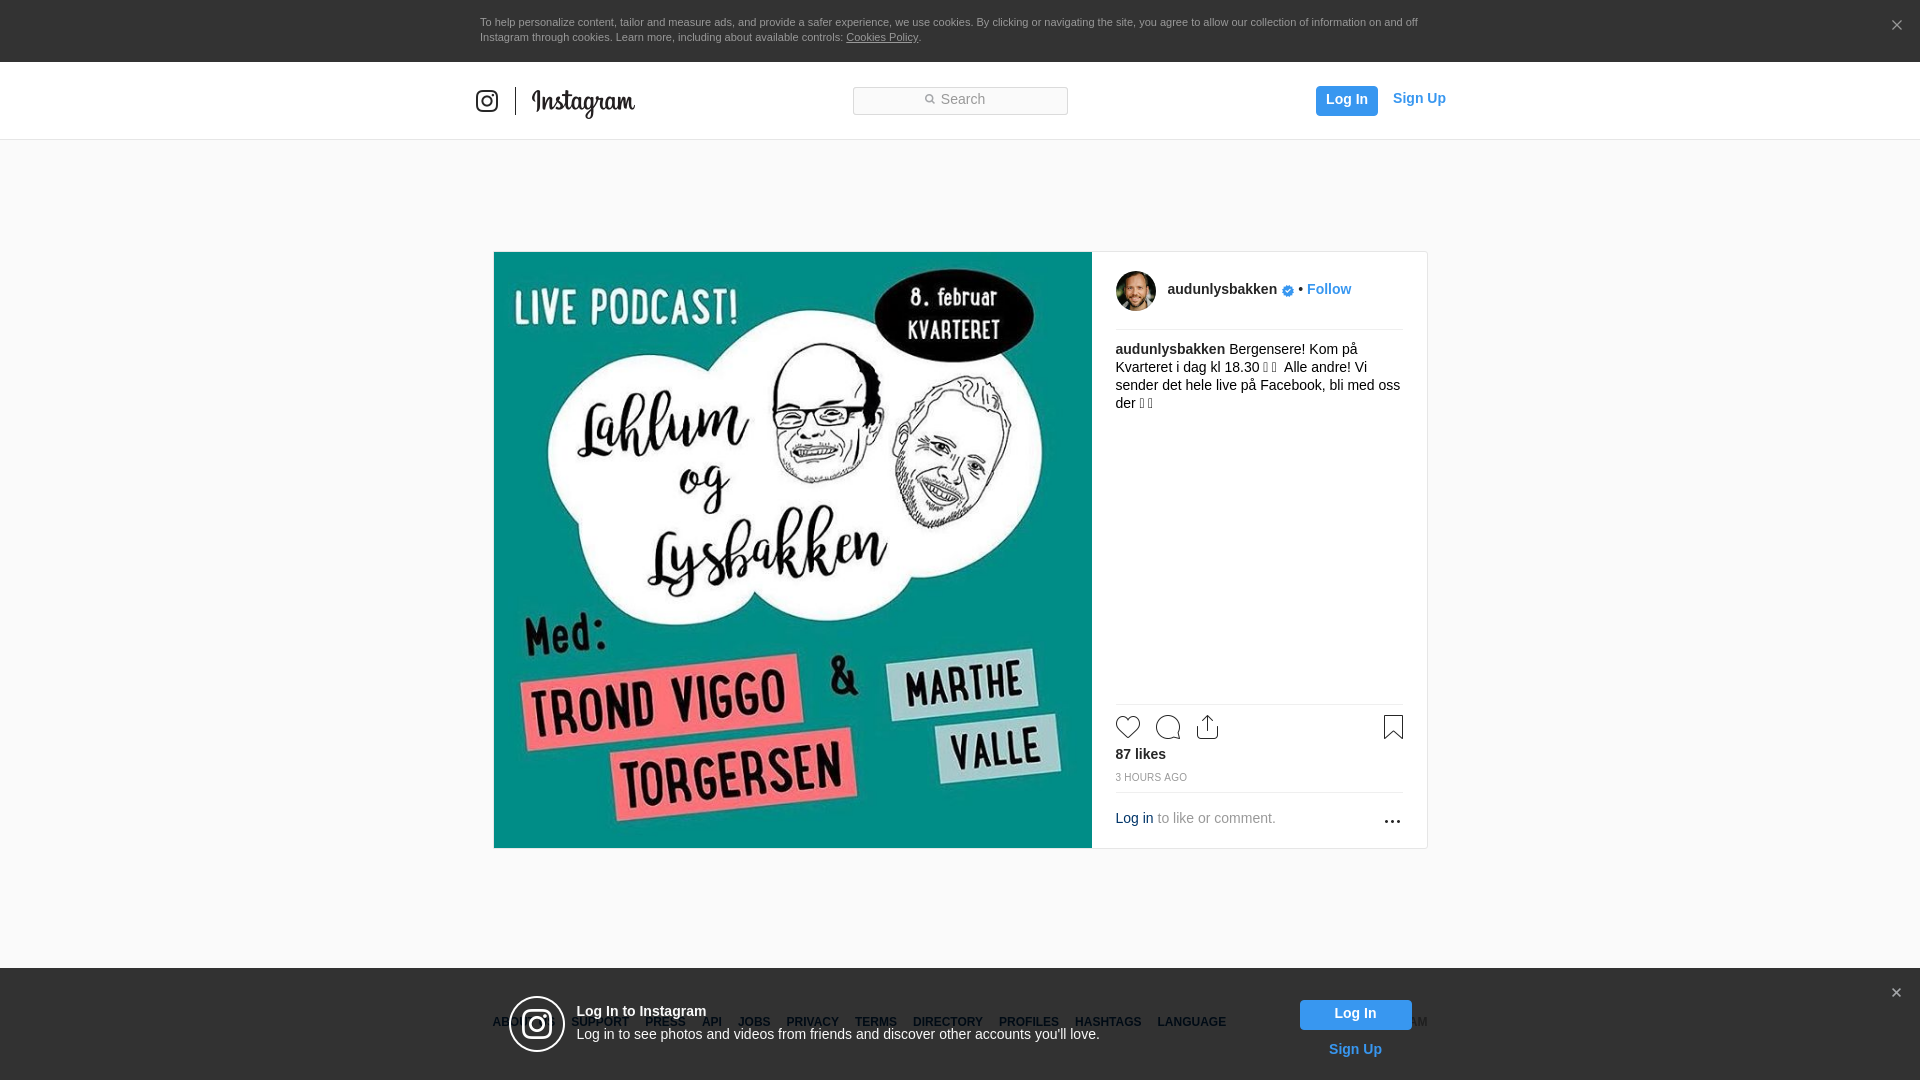
Task: Open the Instagram wordmark logo
Action: (x=583, y=102)
